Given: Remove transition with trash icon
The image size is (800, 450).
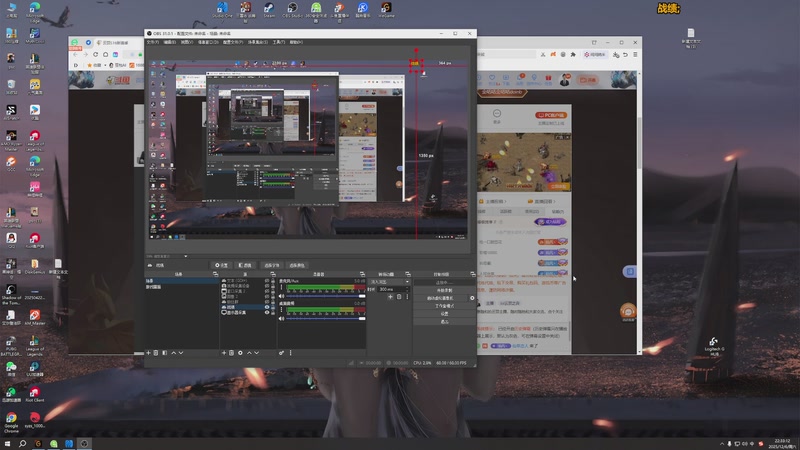Looking at the screenshot, I should coord(399,296).
